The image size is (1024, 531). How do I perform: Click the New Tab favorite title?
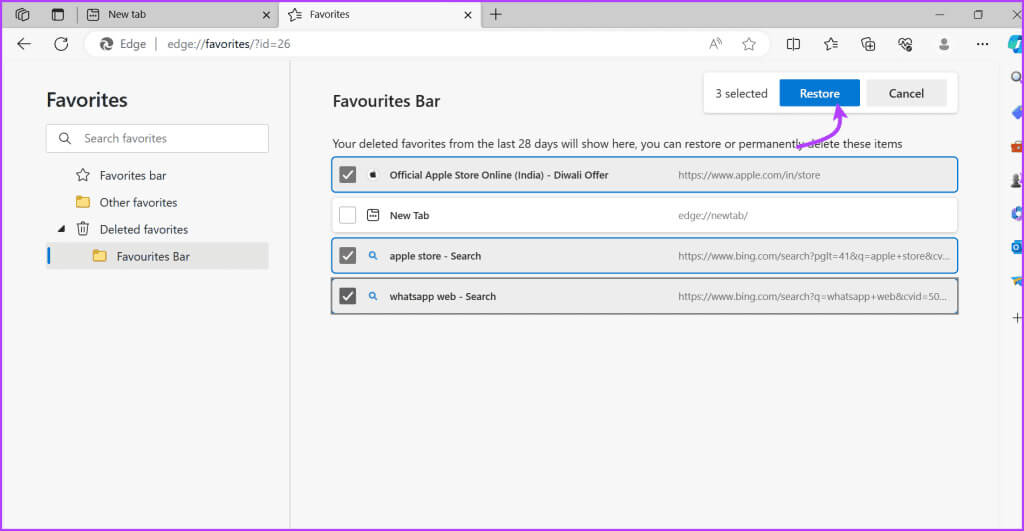point(409,216)
